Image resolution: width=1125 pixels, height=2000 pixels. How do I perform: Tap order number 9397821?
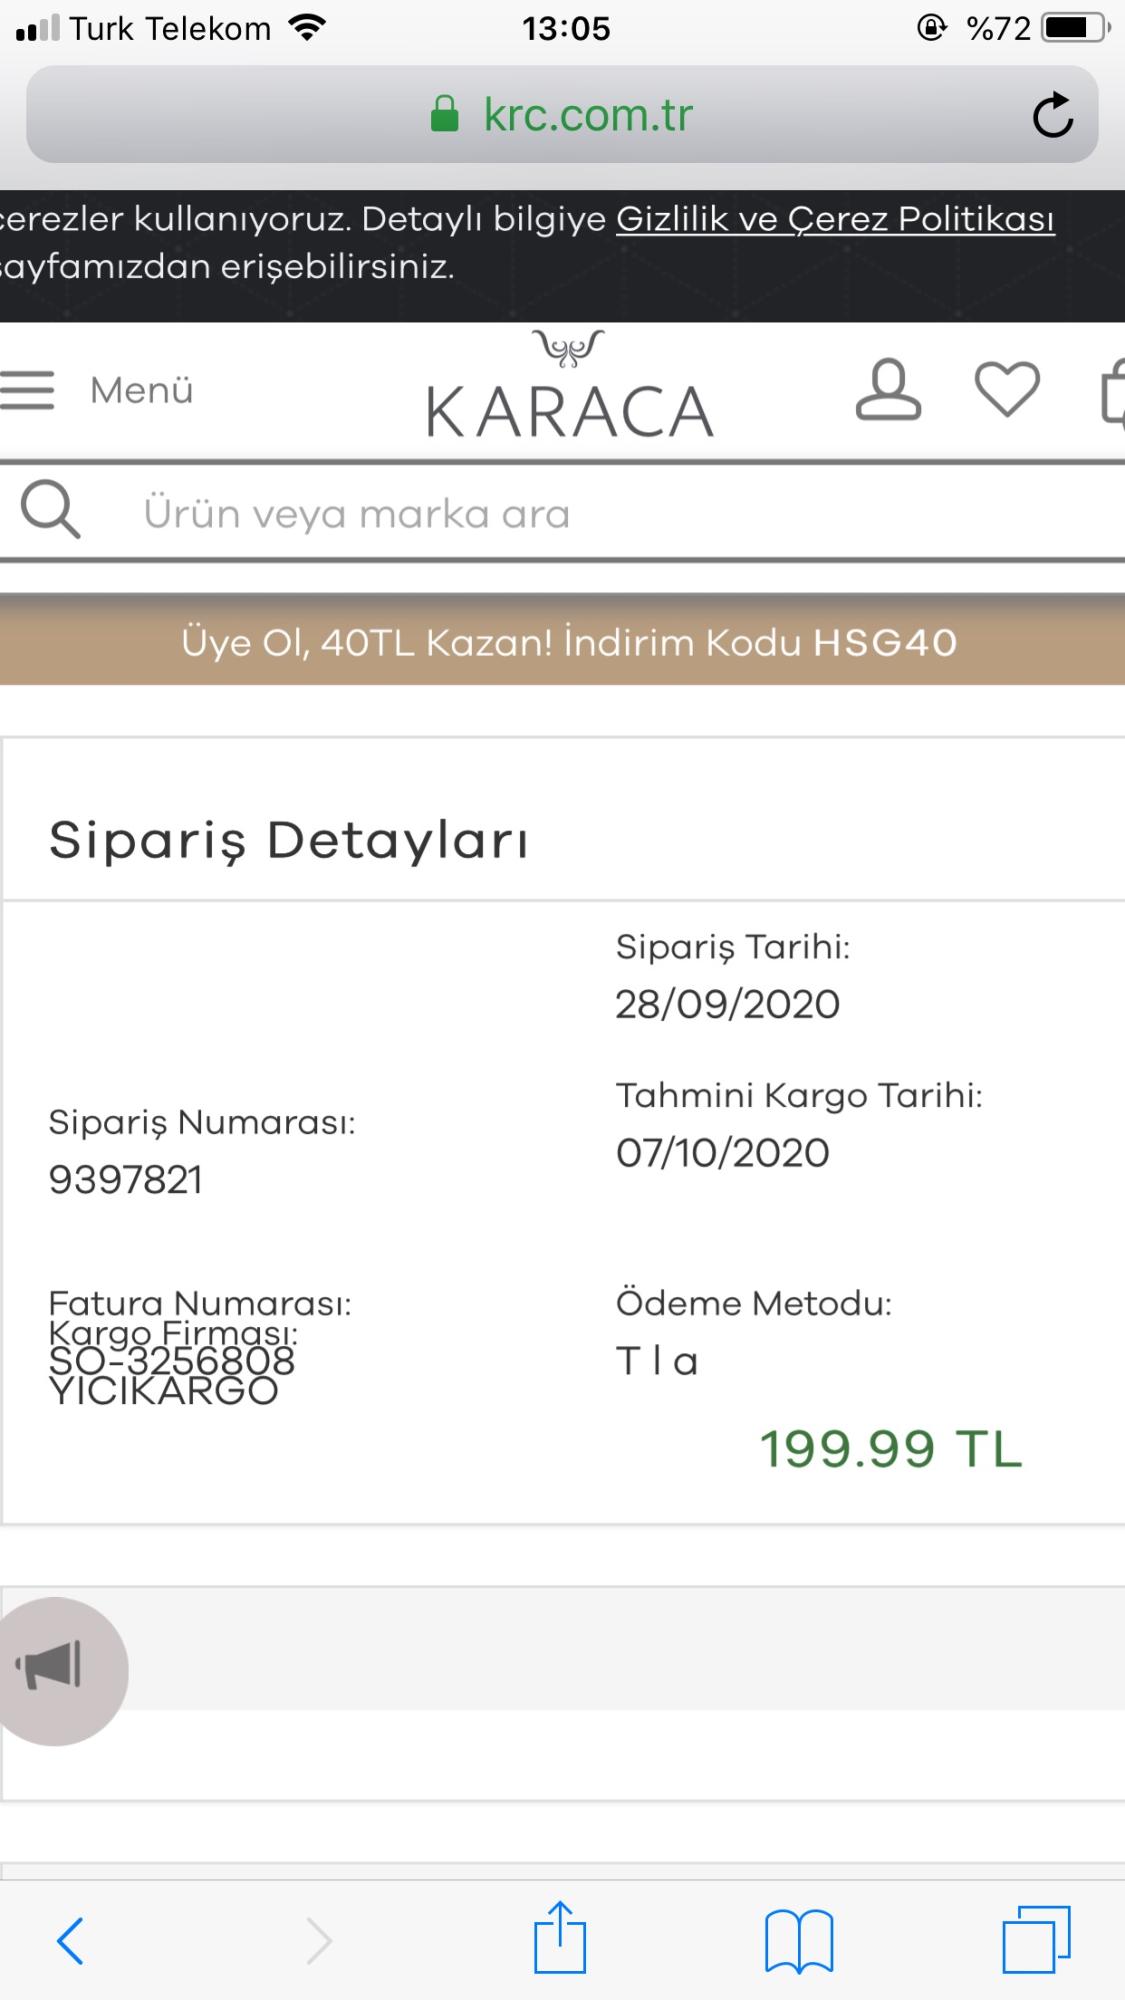coord(126,1180)
